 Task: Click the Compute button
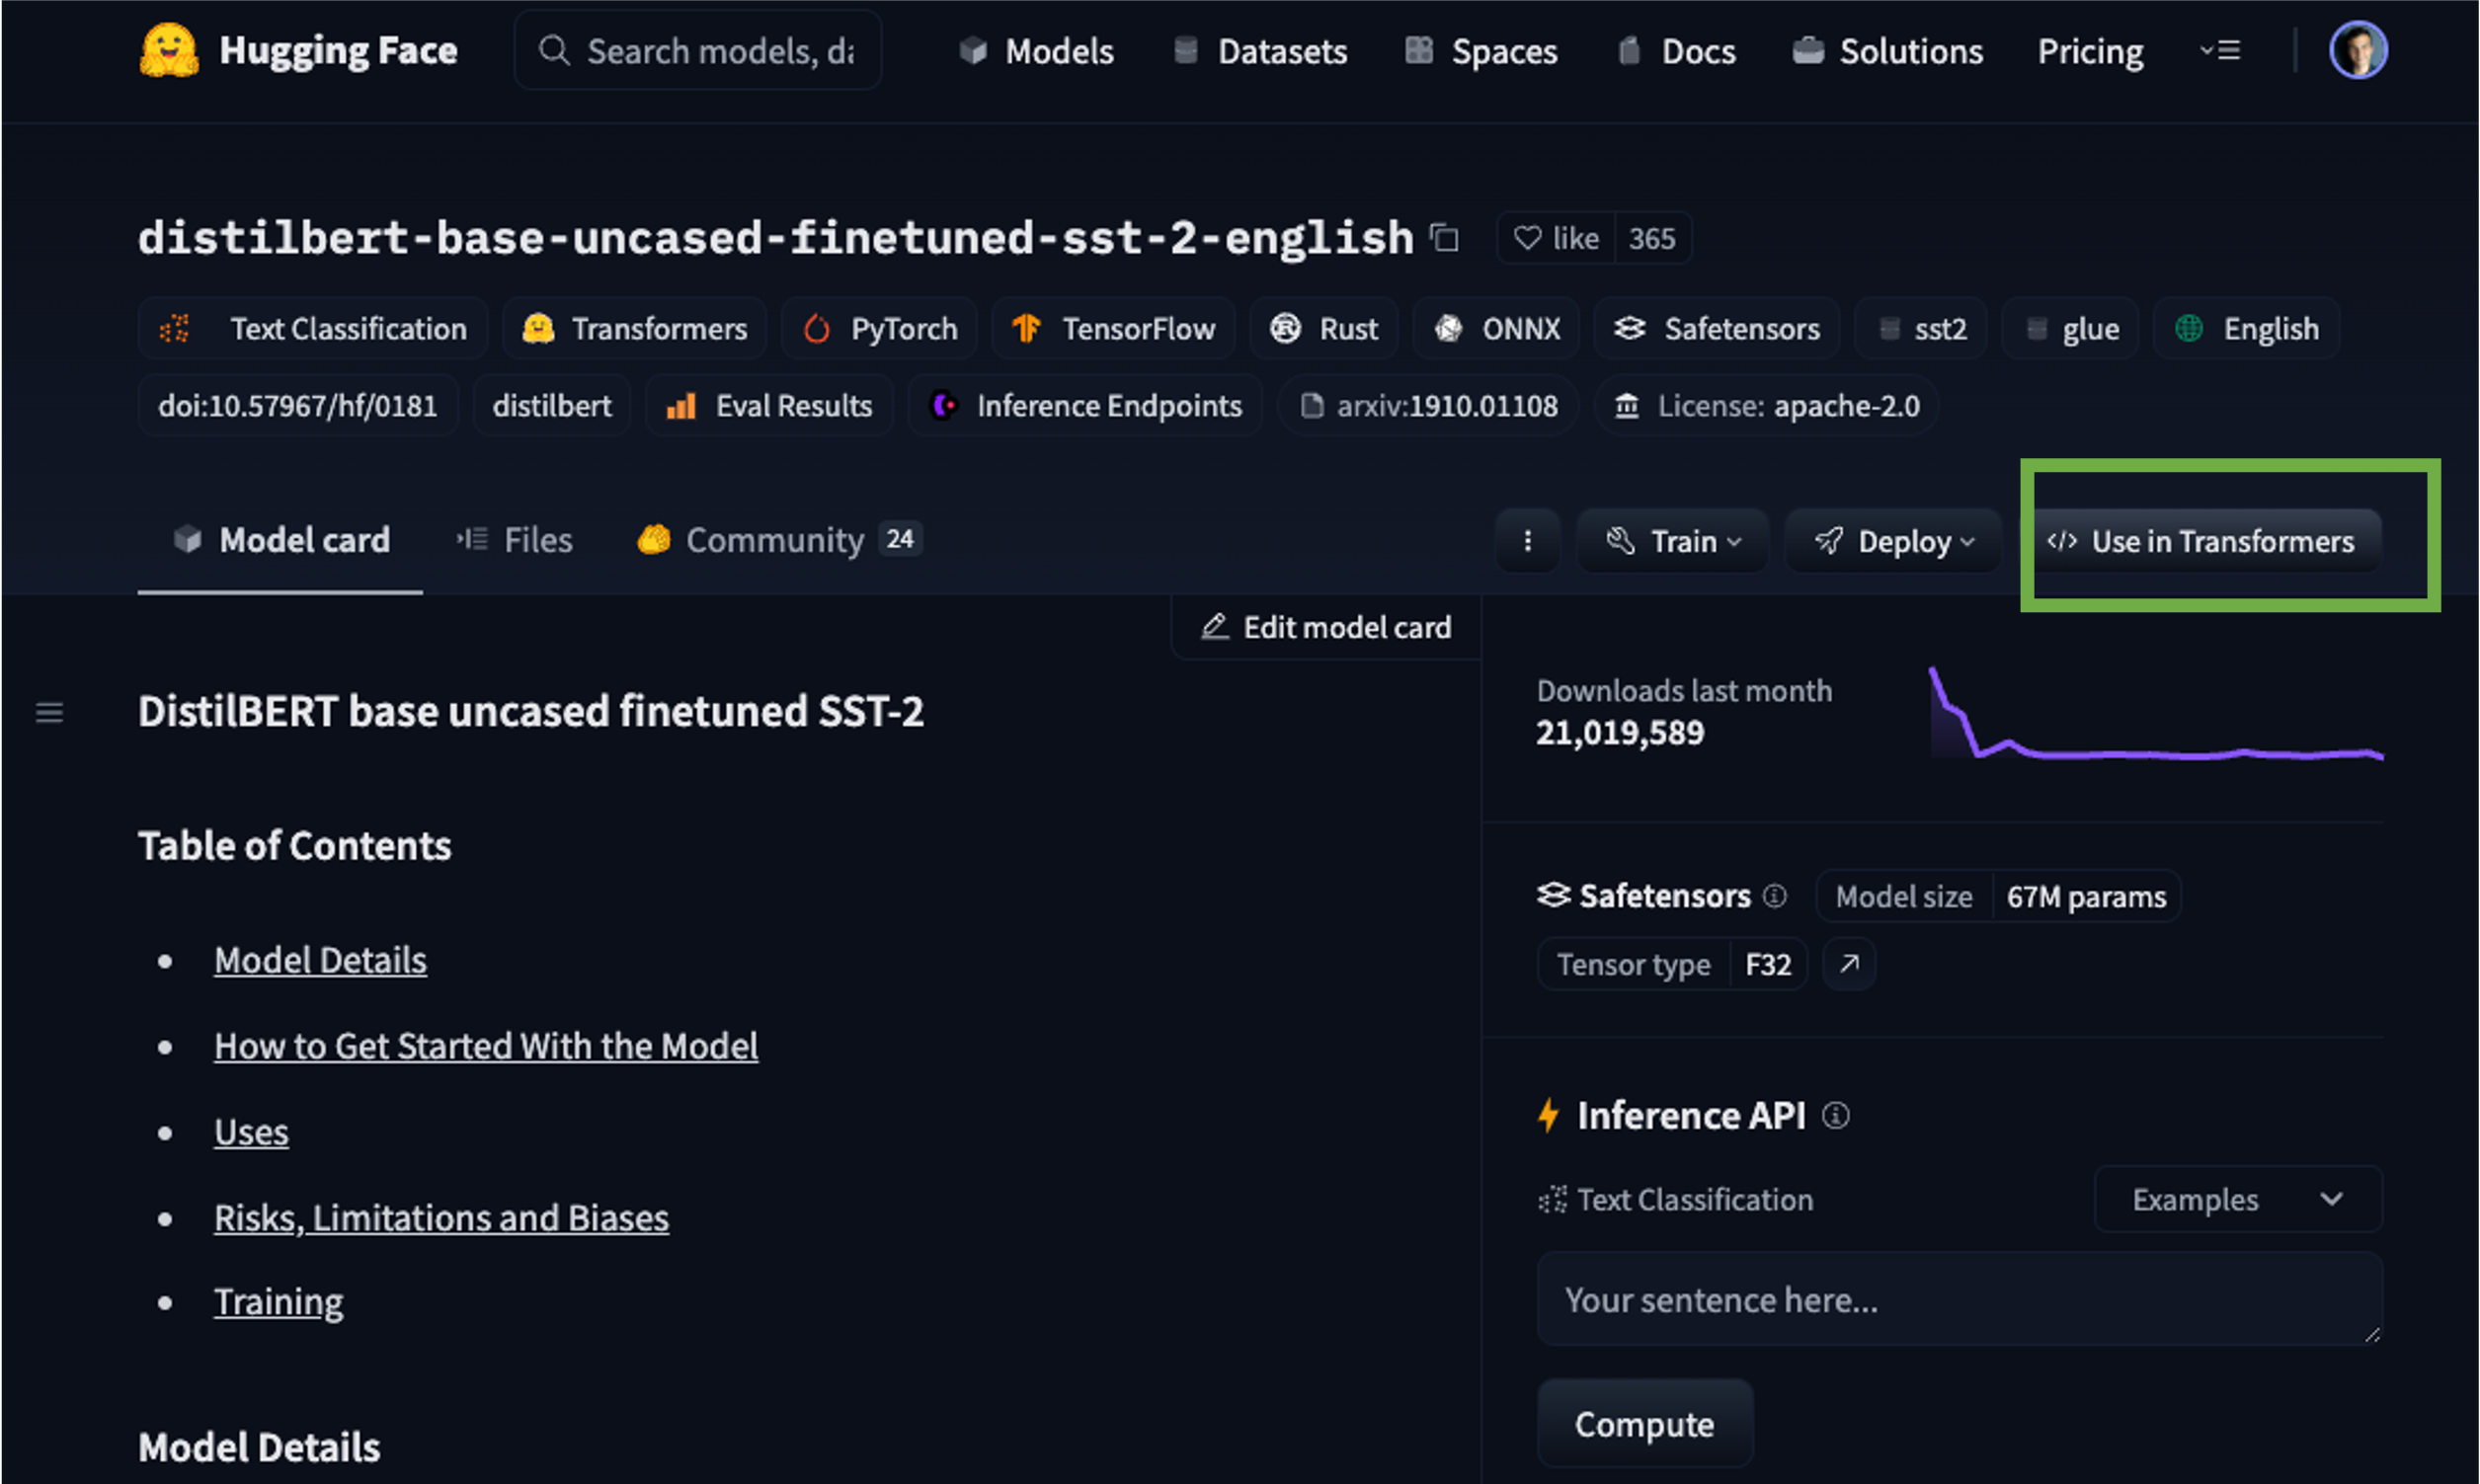pos(1645,1424)
